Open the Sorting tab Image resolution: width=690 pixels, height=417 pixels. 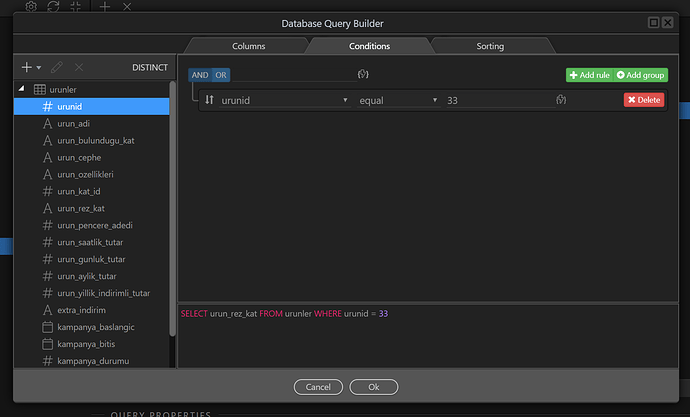coord(490,46)
